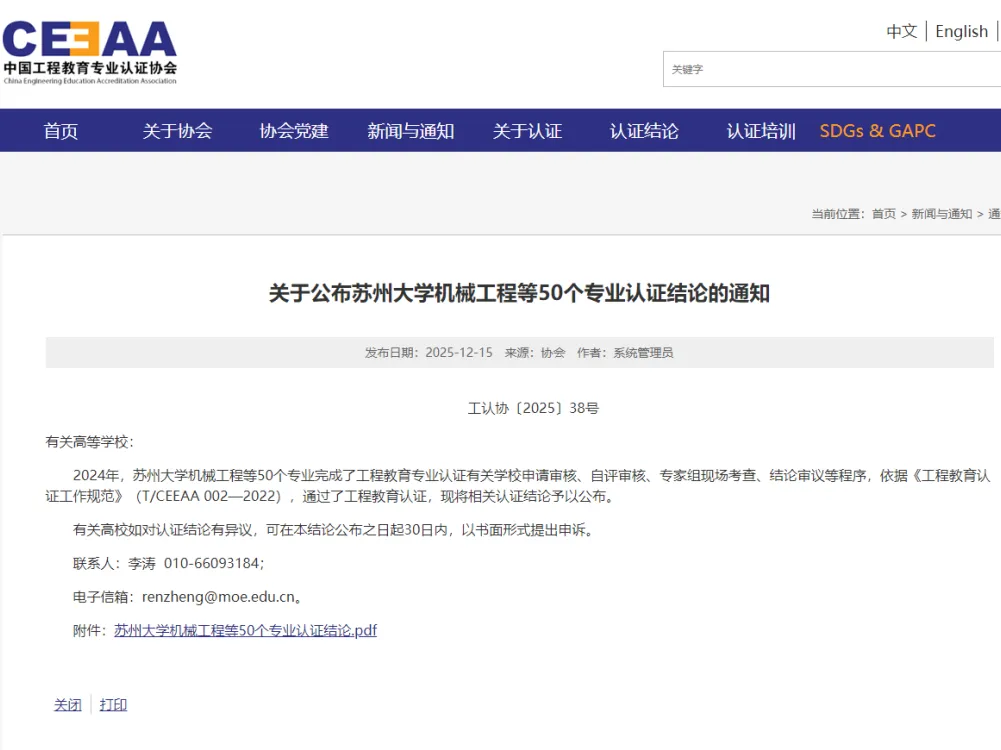The image size is (1001, 750).
Task: Go to 新闻与通知 in the breadcrumb
Action: (942, 214)
